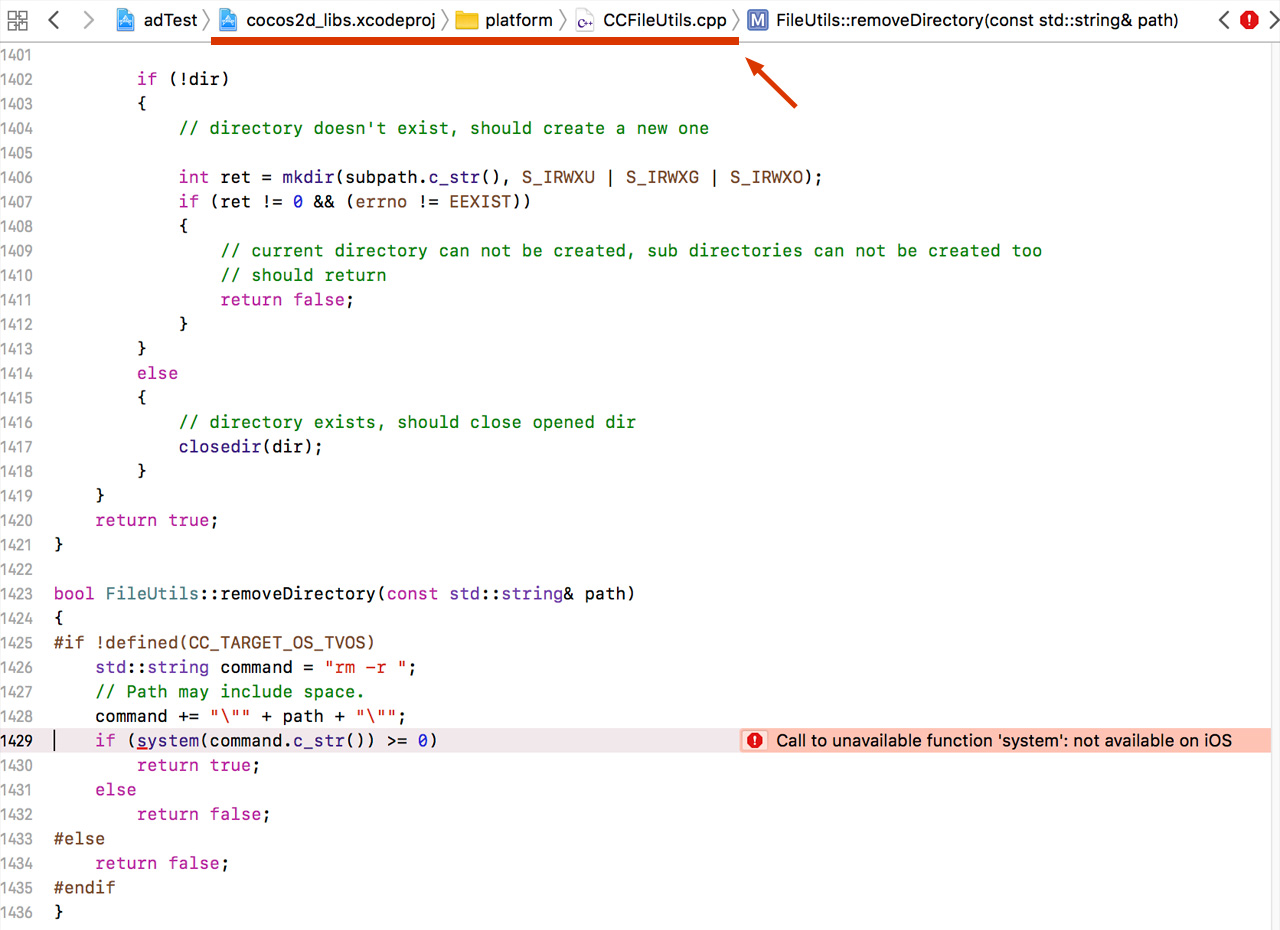Screen dimensions: 1280x930
Task: Click on the 'system' function call
Action: point(168,741)
